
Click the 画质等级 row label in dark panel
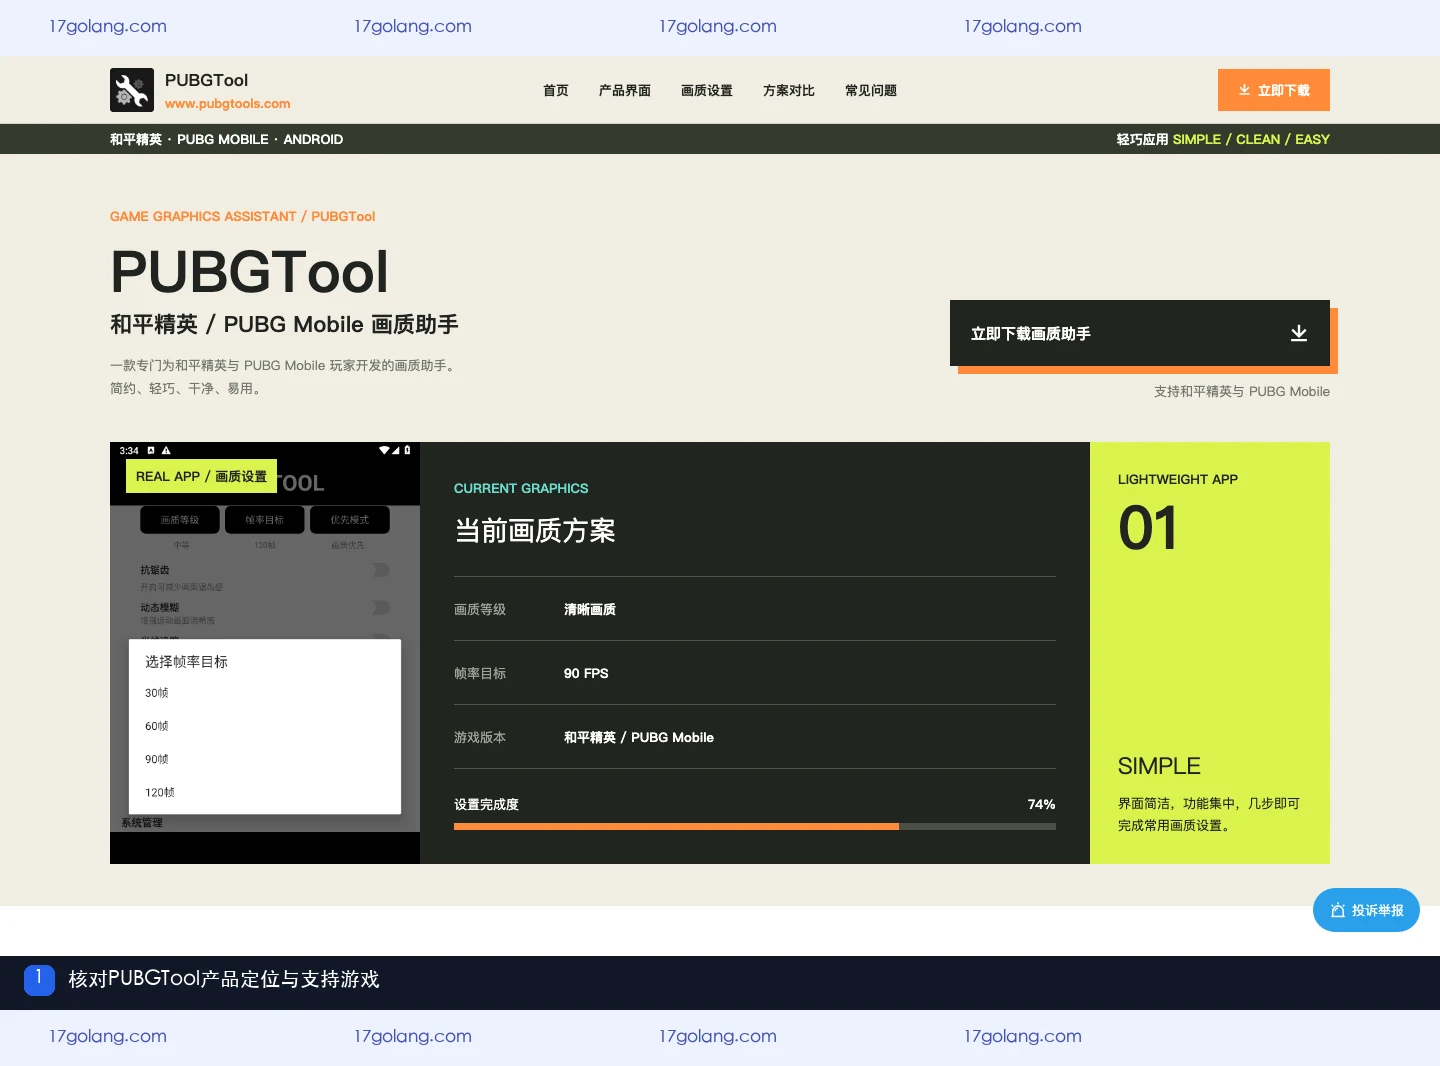coord(480,609)
